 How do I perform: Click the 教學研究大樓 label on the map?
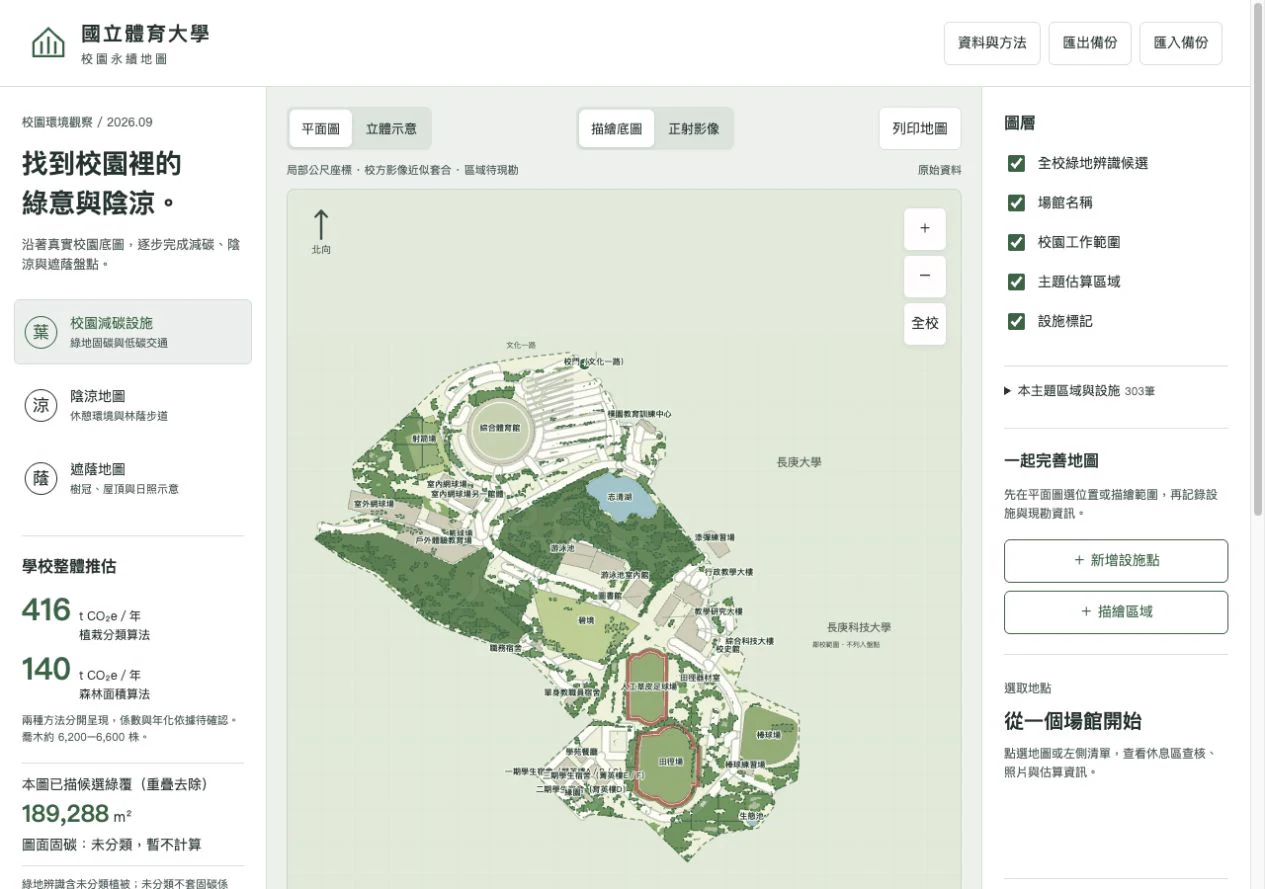point(719,611)
